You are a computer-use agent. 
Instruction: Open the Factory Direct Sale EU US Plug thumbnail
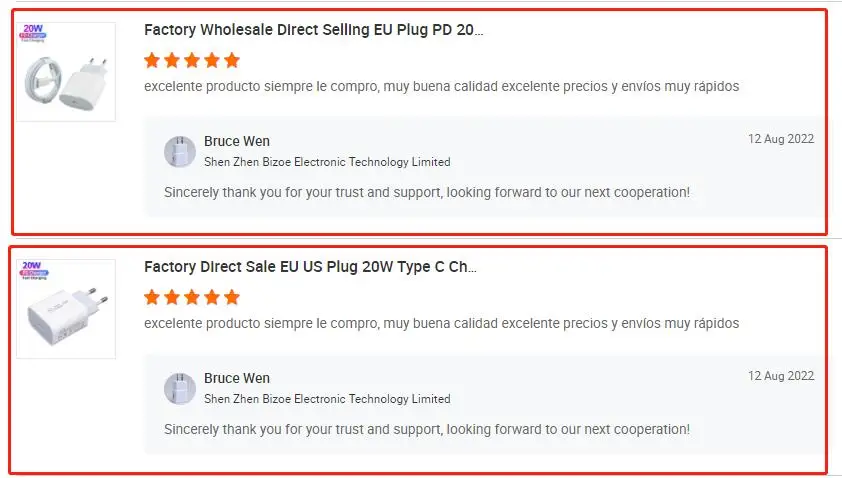click(66, 310)
